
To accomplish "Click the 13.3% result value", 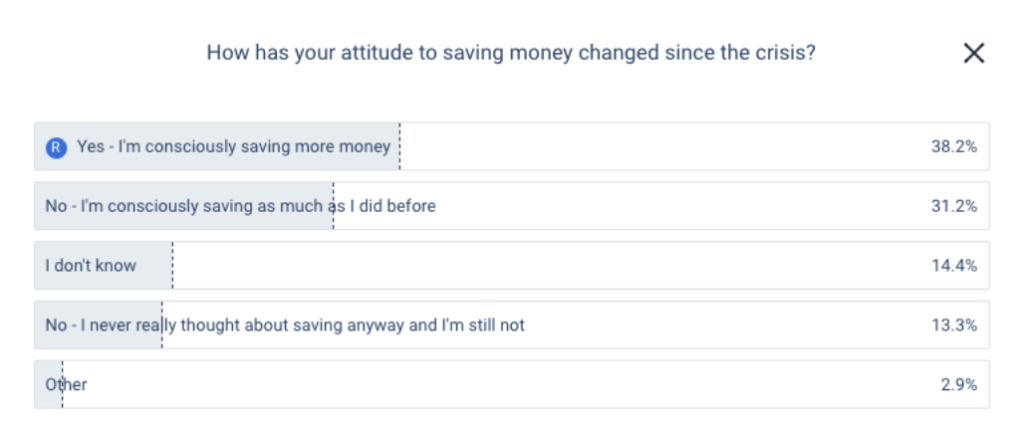I will [953, 325].
